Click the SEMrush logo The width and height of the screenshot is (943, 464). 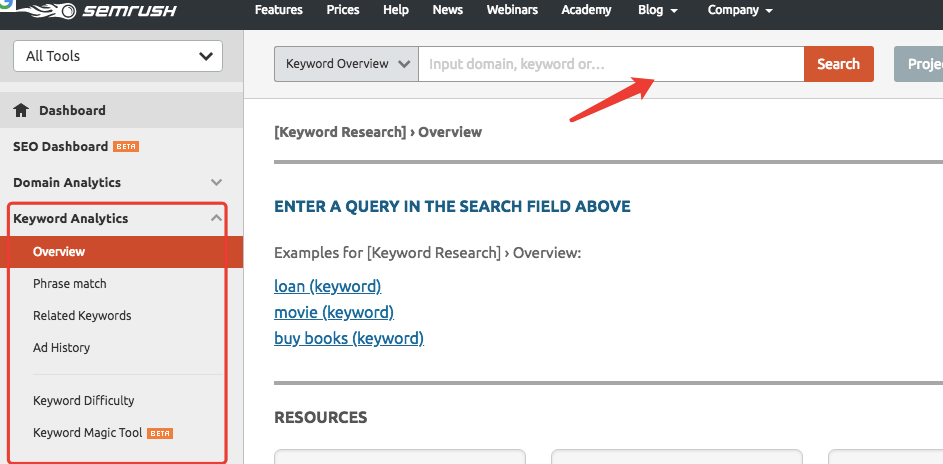click(99, 10)
